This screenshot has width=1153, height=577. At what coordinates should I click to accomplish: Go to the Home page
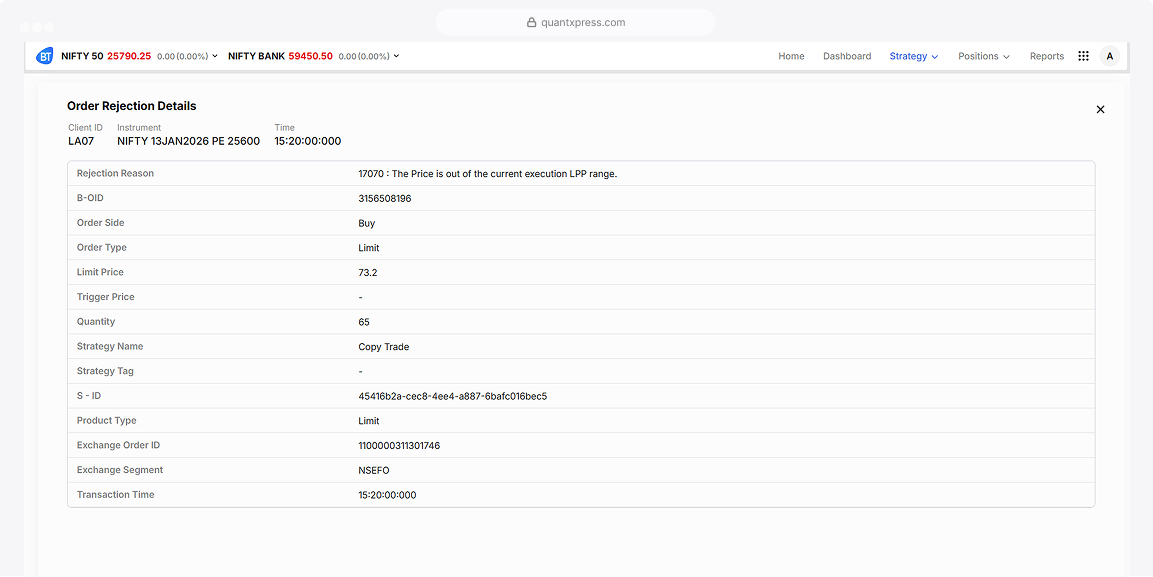coord(791,56)
